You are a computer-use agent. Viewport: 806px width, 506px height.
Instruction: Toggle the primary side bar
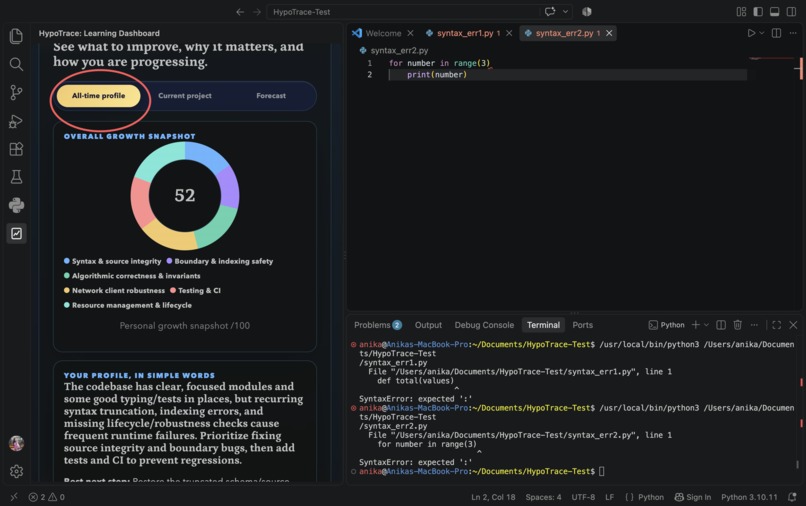(x=758, y=11)
